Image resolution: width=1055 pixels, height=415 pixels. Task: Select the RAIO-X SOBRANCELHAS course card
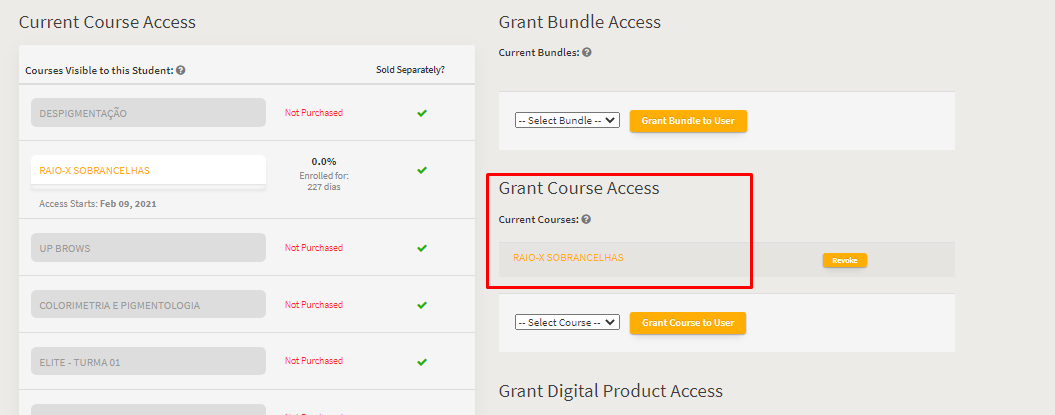[148, 170]
